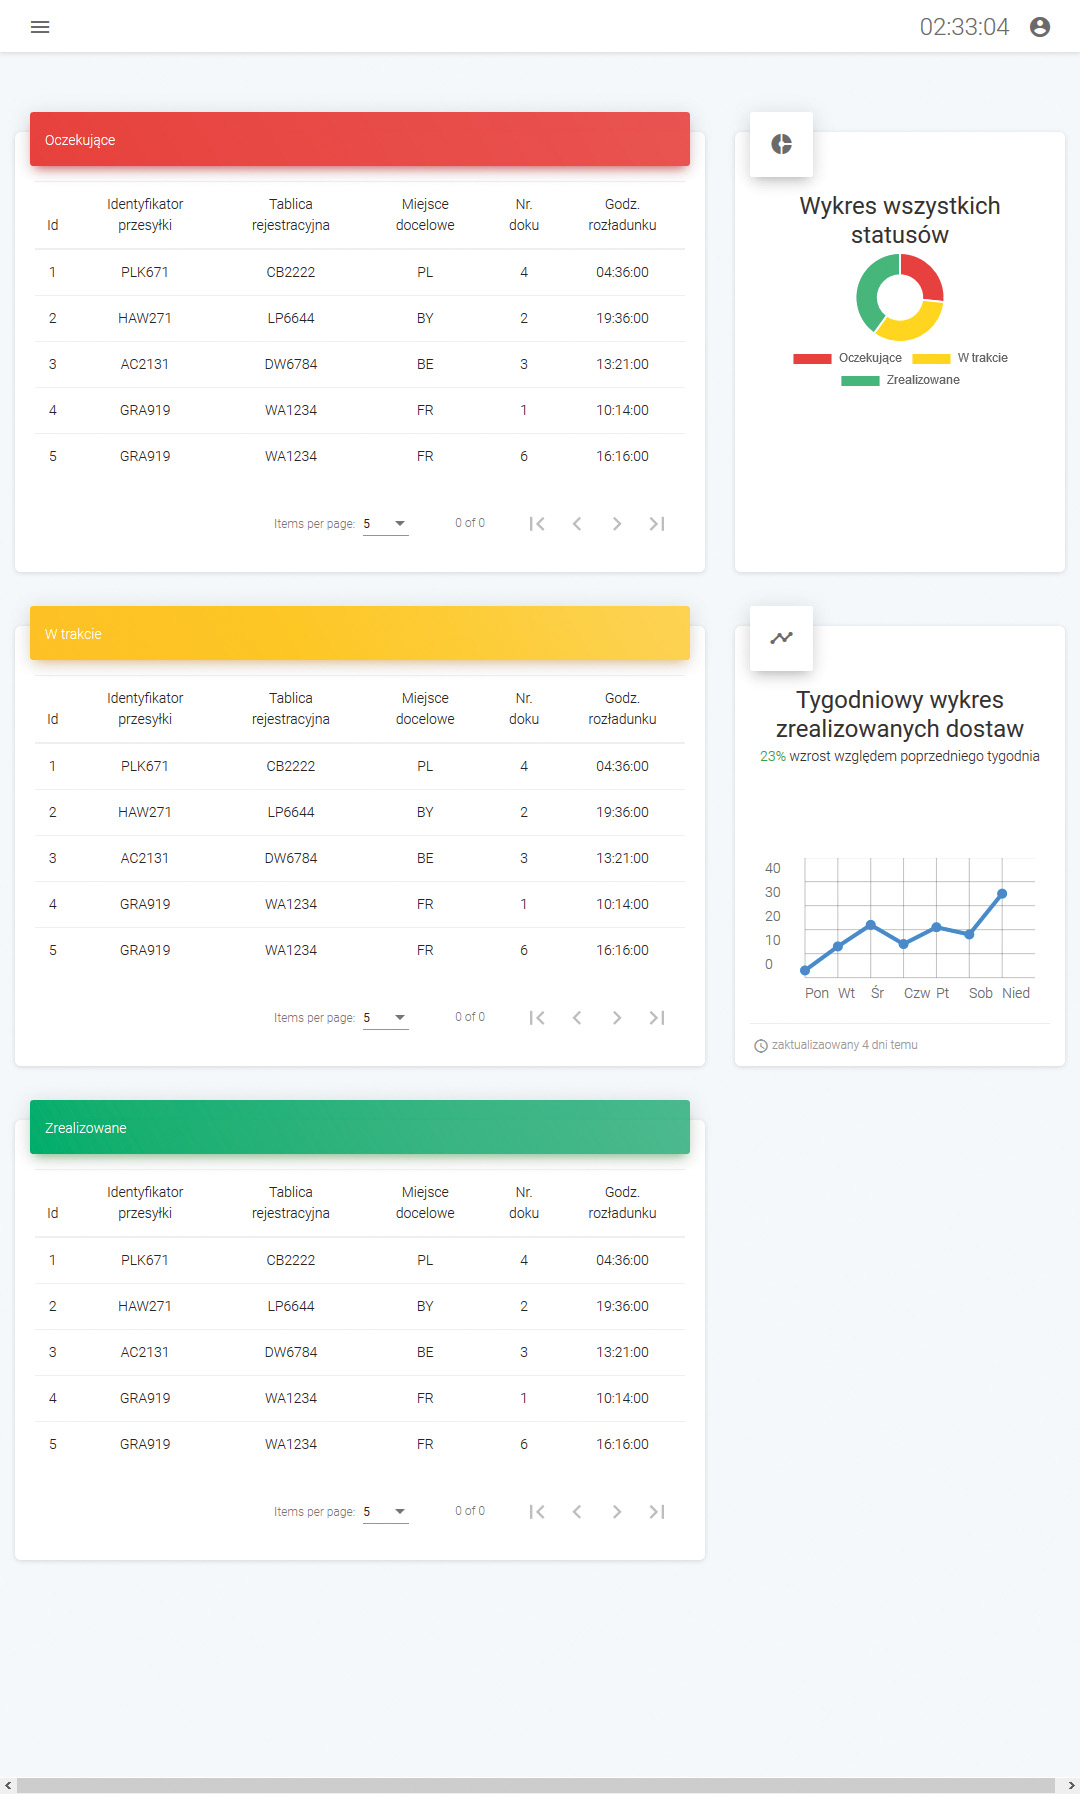
Task: Toggle Zrealizowane series in the chart legend
Action: click(900, 380)
